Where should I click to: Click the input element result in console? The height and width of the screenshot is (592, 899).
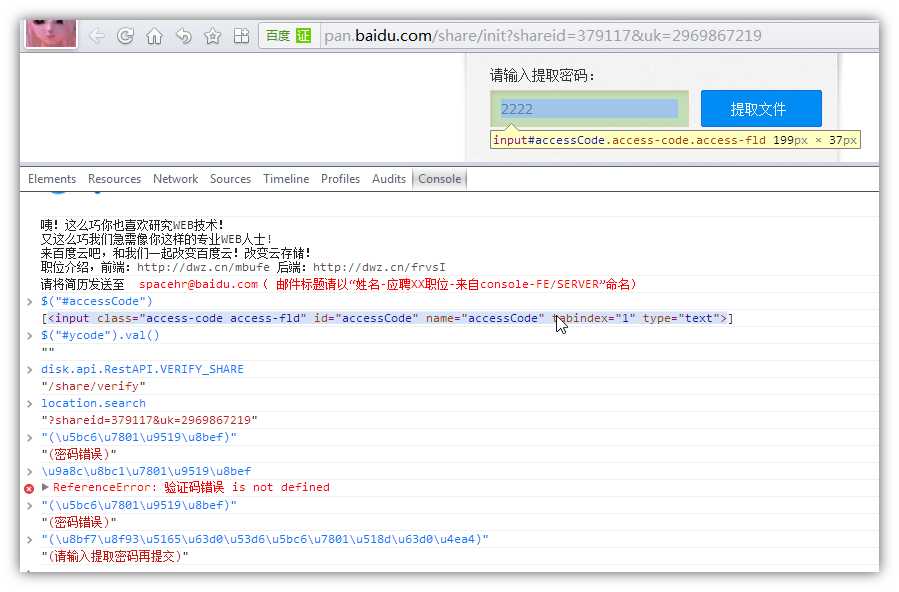[x=387, y=318]
